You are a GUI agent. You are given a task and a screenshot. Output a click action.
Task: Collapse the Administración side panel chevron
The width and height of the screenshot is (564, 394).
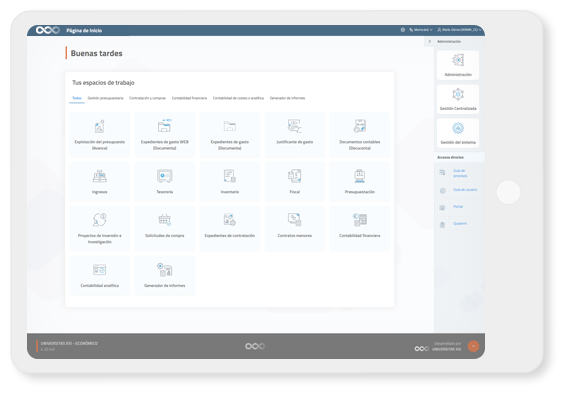tap(429, 41)
